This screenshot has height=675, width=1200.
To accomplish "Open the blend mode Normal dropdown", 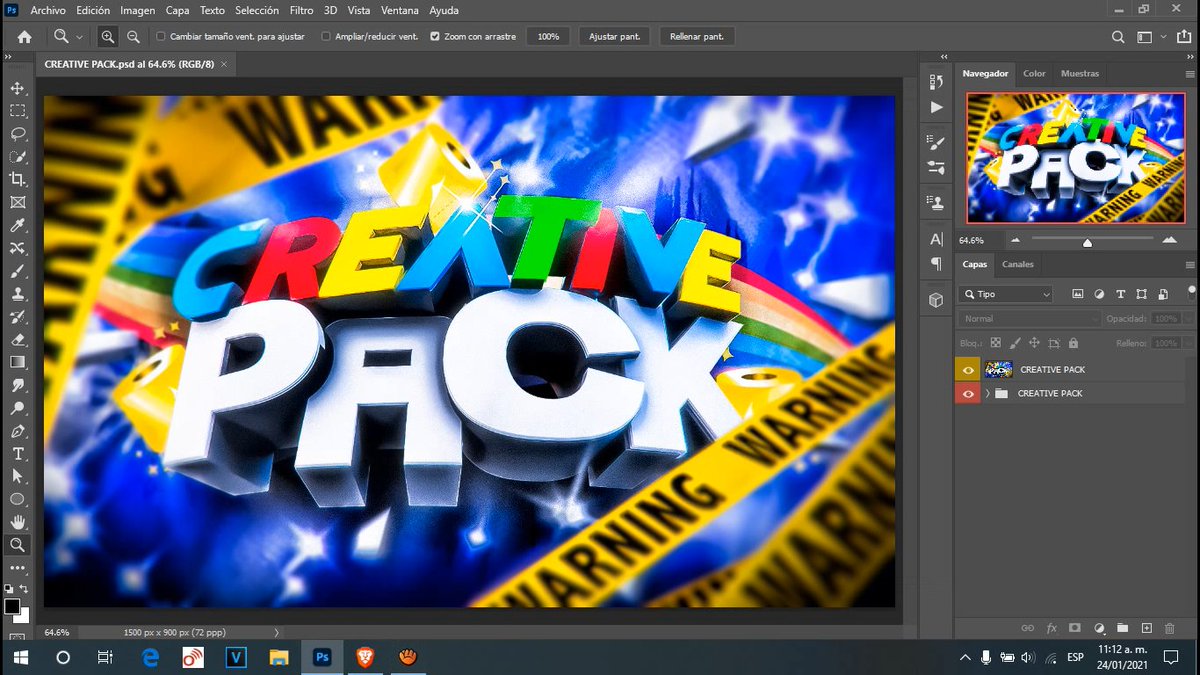I will 1028,318.
